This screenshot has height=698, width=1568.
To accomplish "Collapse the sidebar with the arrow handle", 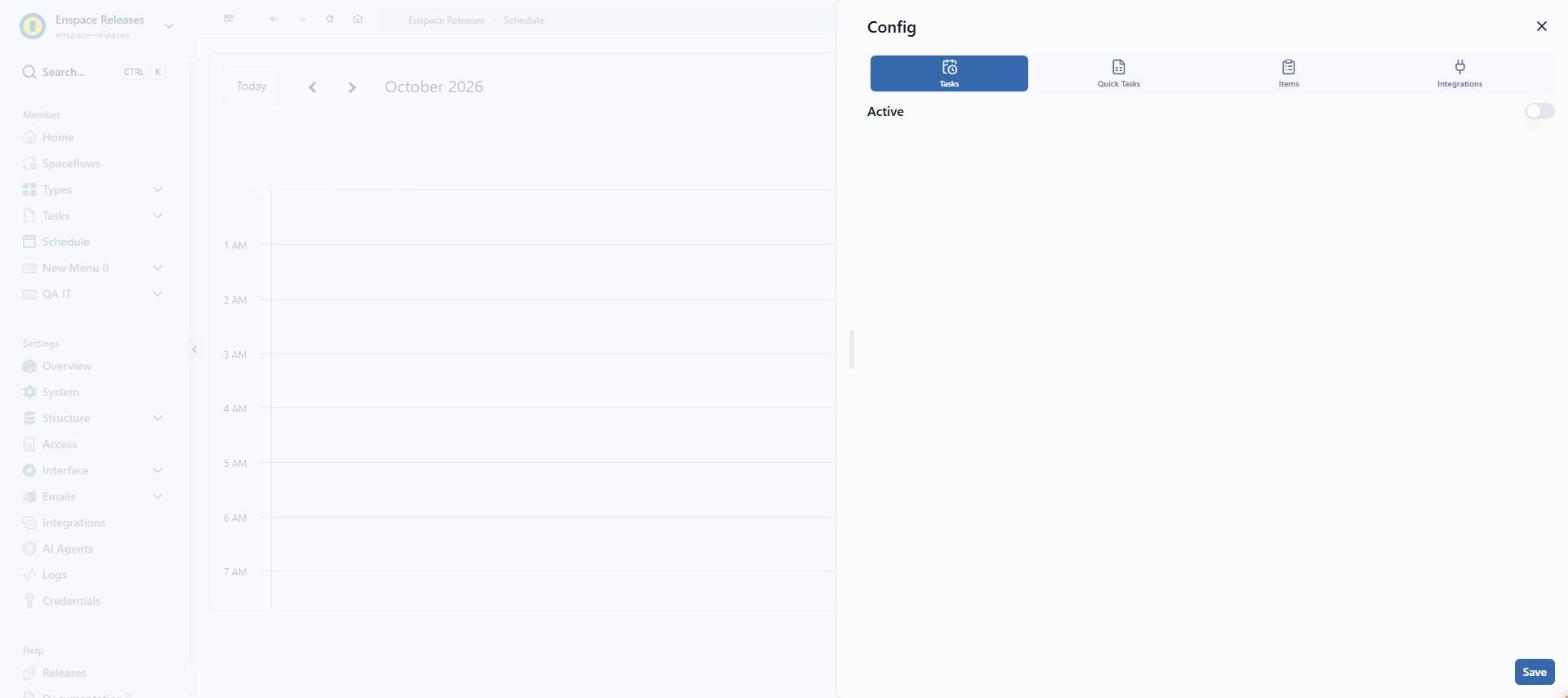I will coord(194,349).
